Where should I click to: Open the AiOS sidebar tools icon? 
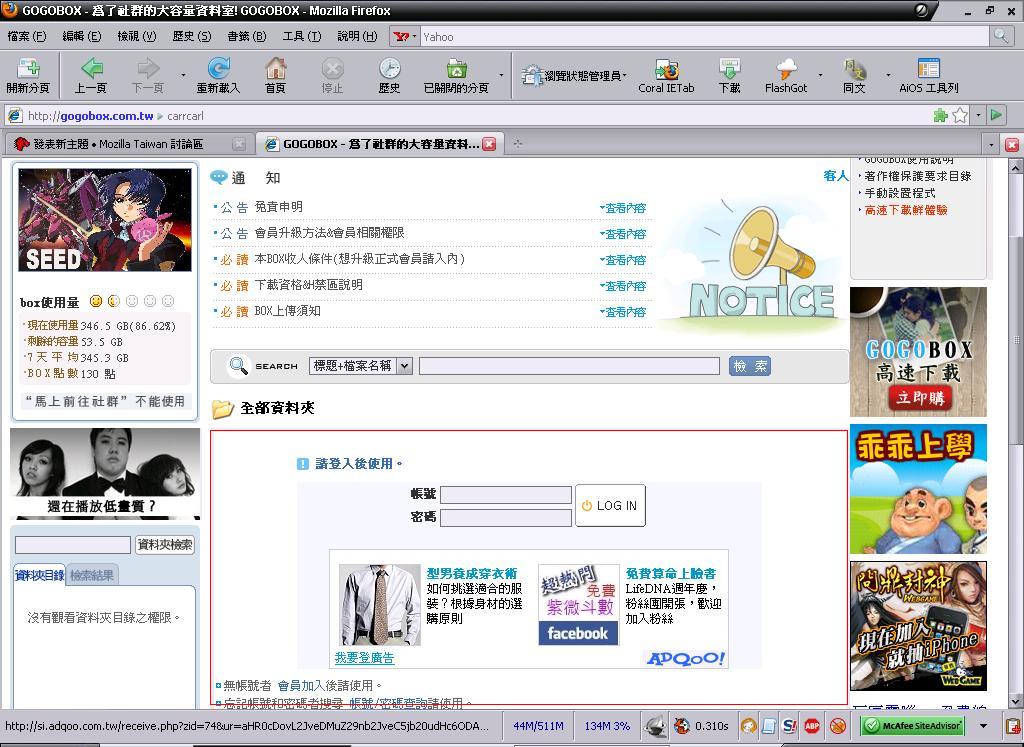tap(928, 68)
